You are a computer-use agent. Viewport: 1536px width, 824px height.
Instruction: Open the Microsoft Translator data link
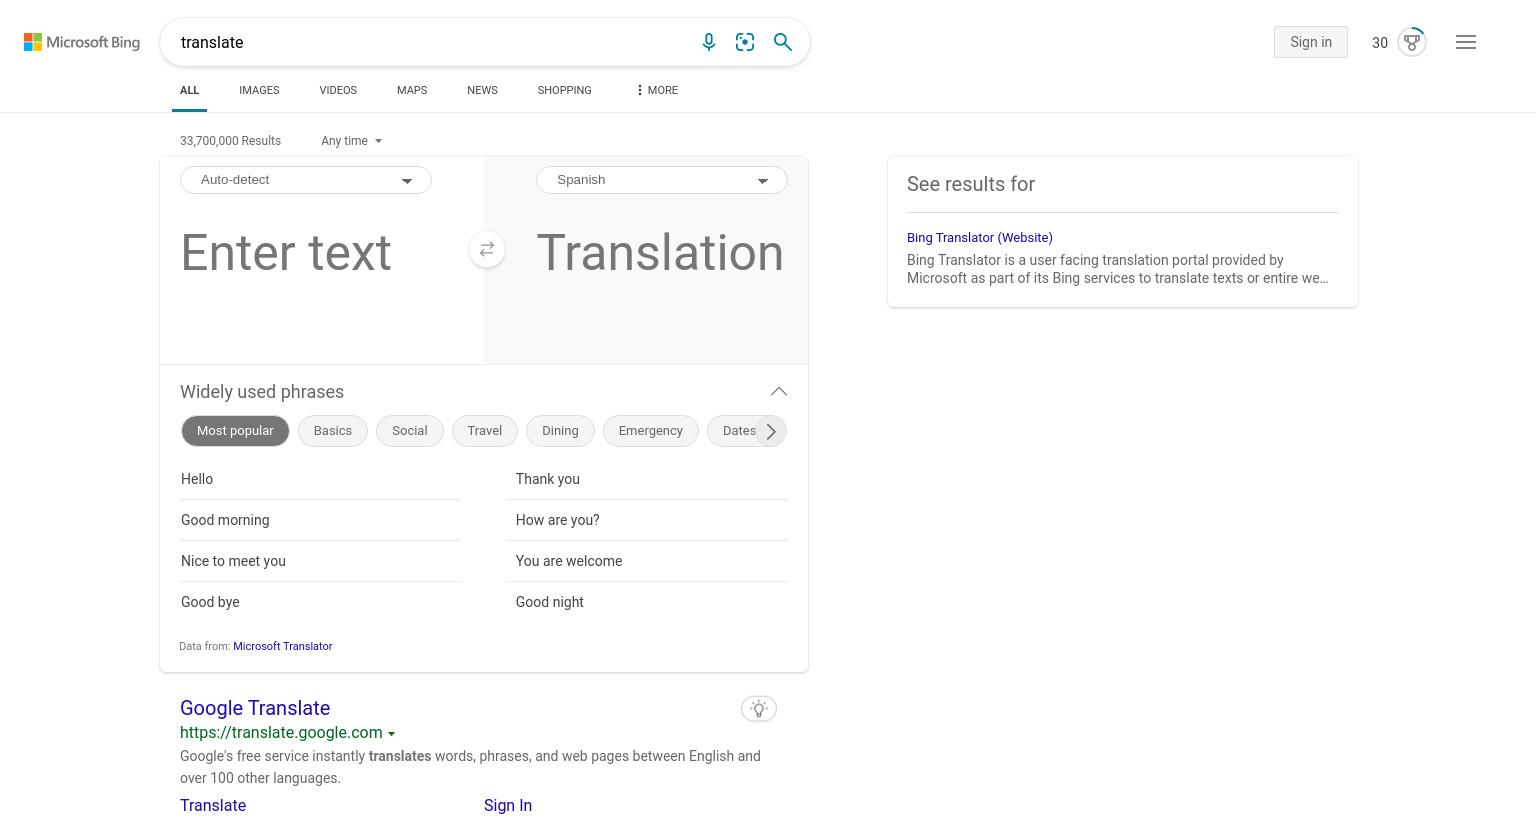pos(283,646)
